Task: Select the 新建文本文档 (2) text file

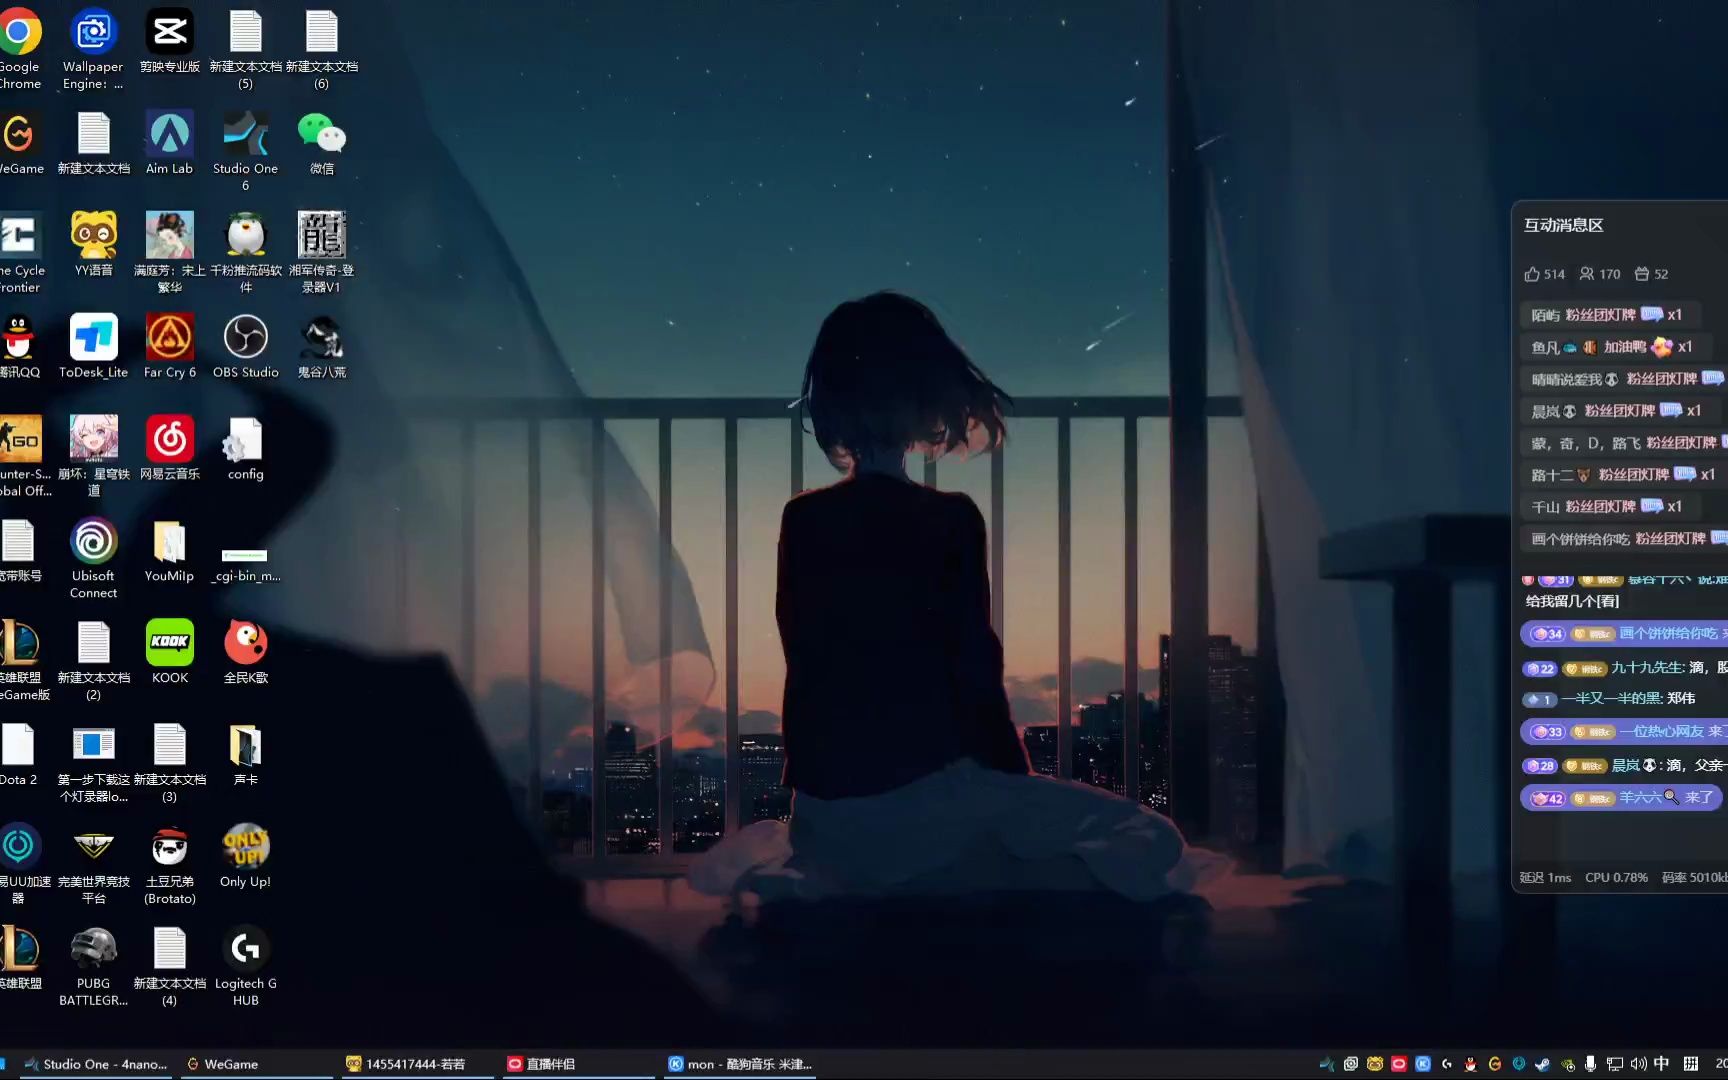Action: tap(93, 661)
